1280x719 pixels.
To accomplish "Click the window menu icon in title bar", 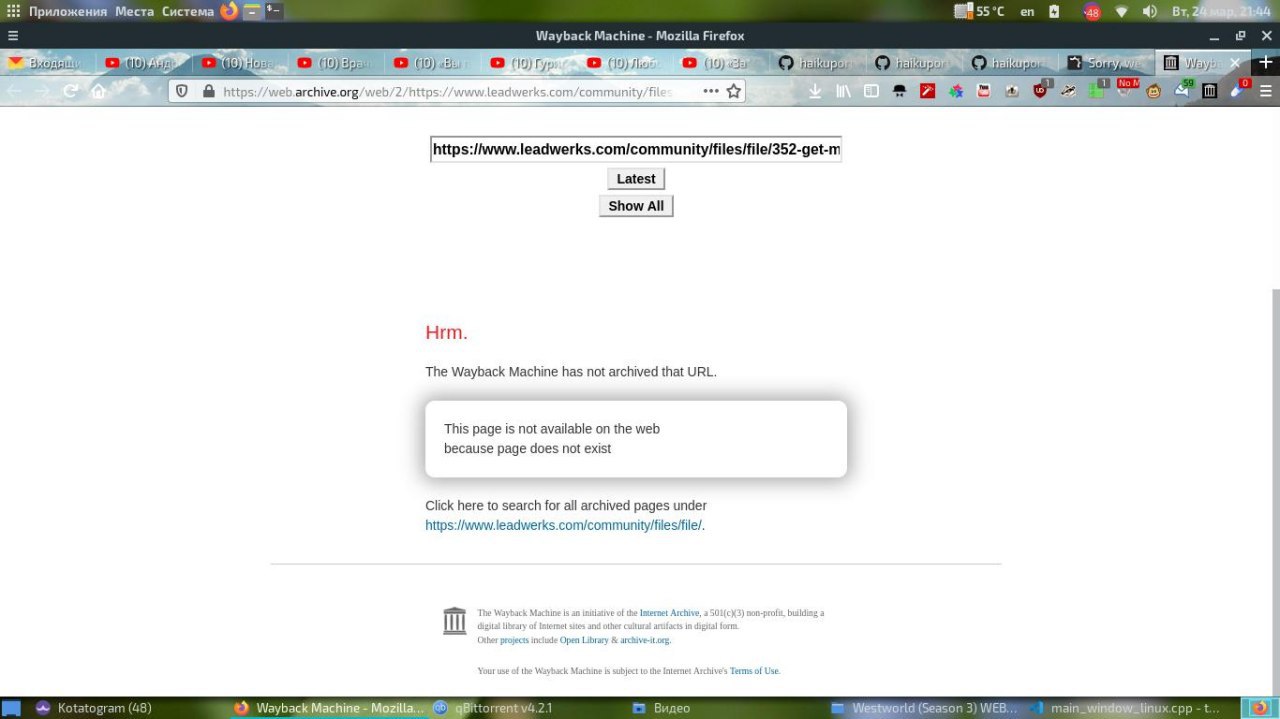I will (12, 36).
